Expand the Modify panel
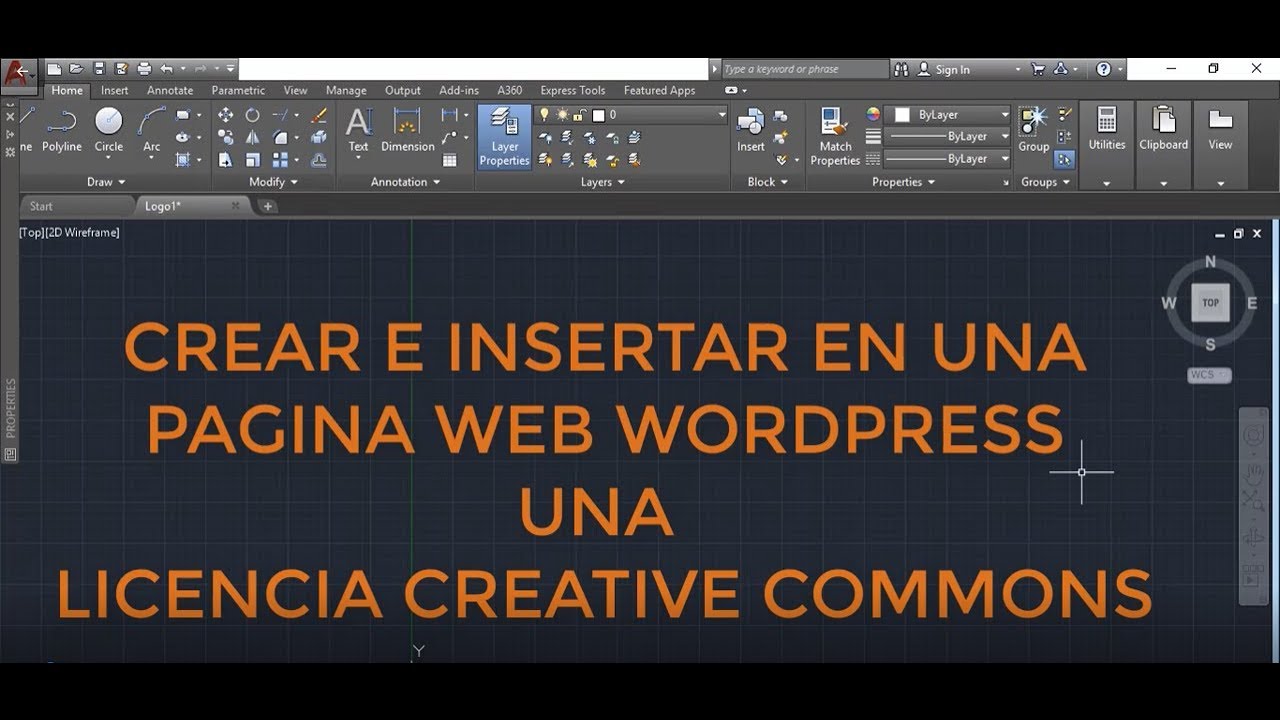This screenshot has height=720, width=1280. pyautogui.click(x=274, y=182)
